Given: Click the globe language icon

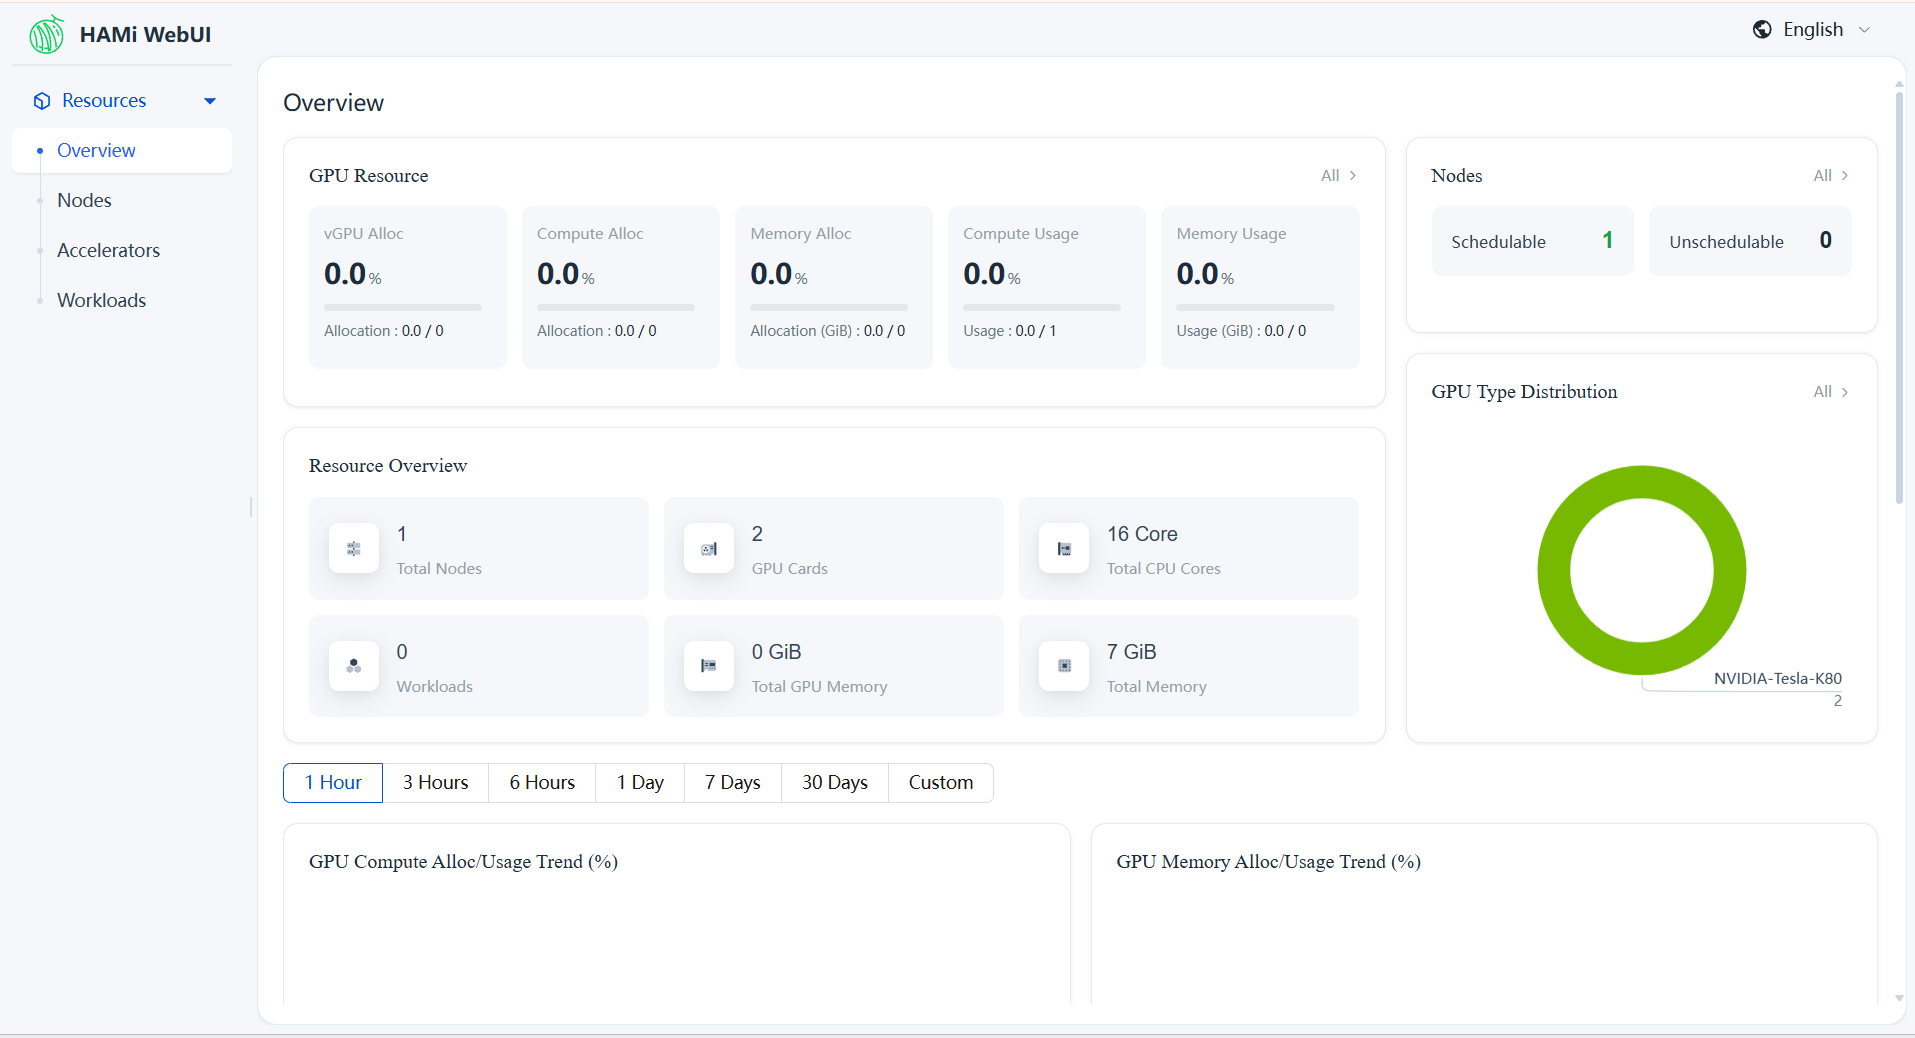Looking at the screenshot, I should 1762,30.
